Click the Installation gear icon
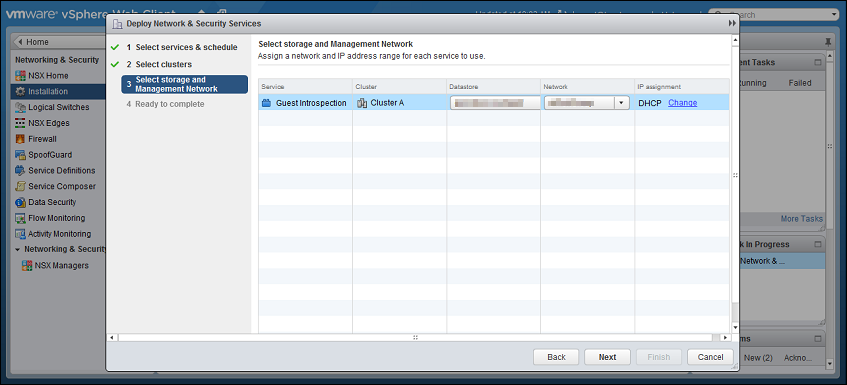This screenshot has height=385, width=847. (20, 91)
